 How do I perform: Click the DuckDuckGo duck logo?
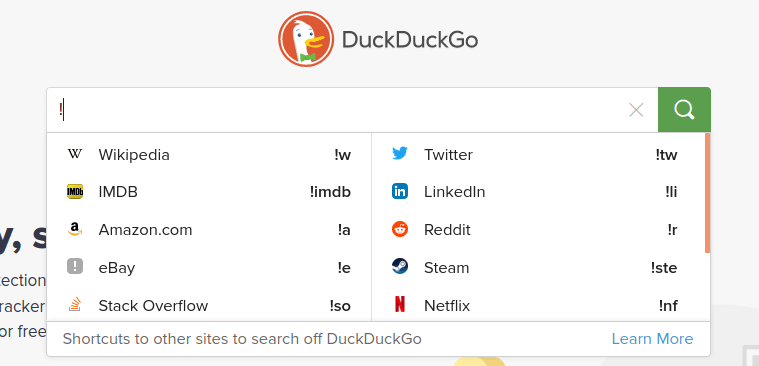(306, 39)
